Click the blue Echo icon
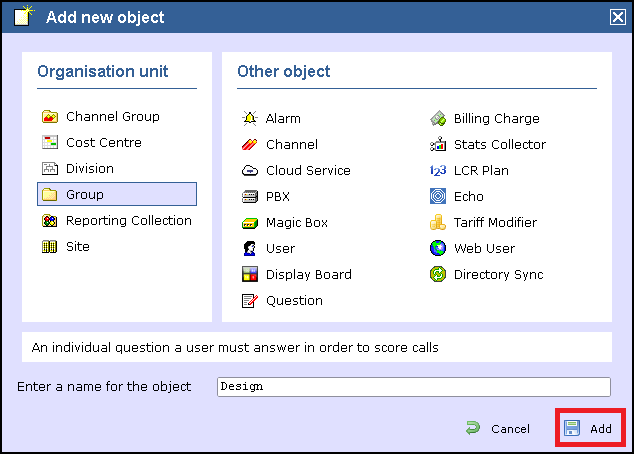Viewport: 634px width, 454px height. [438, 196]
